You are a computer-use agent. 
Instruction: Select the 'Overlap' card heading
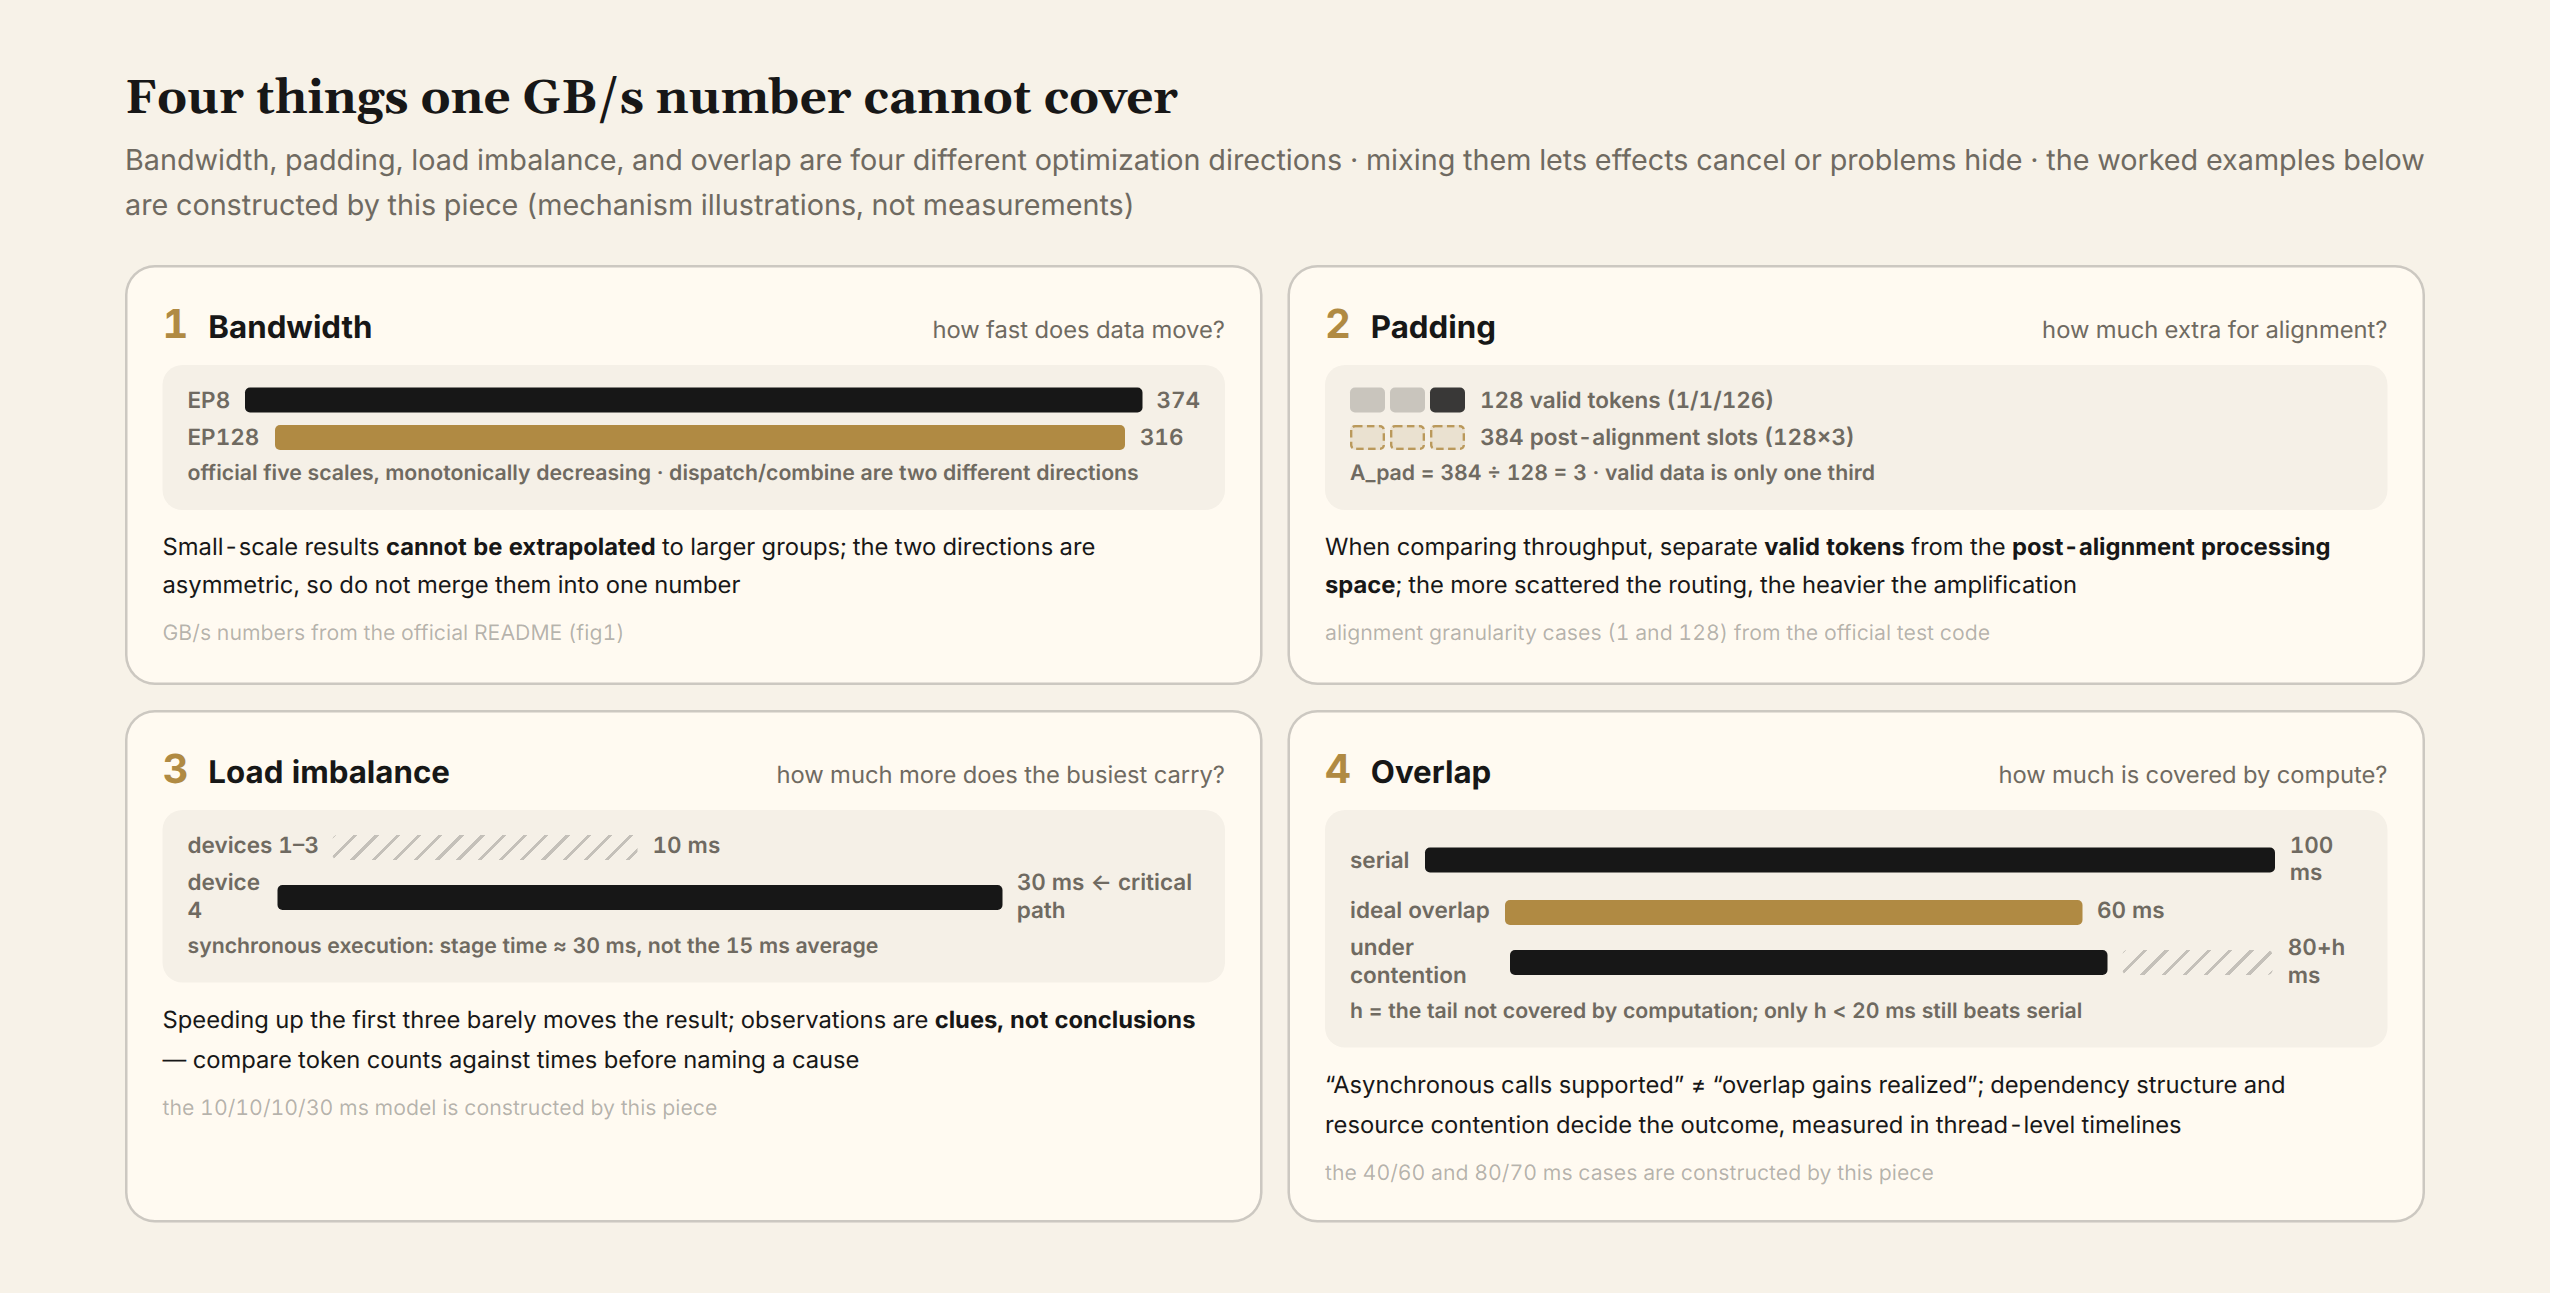coord(1430,772)
